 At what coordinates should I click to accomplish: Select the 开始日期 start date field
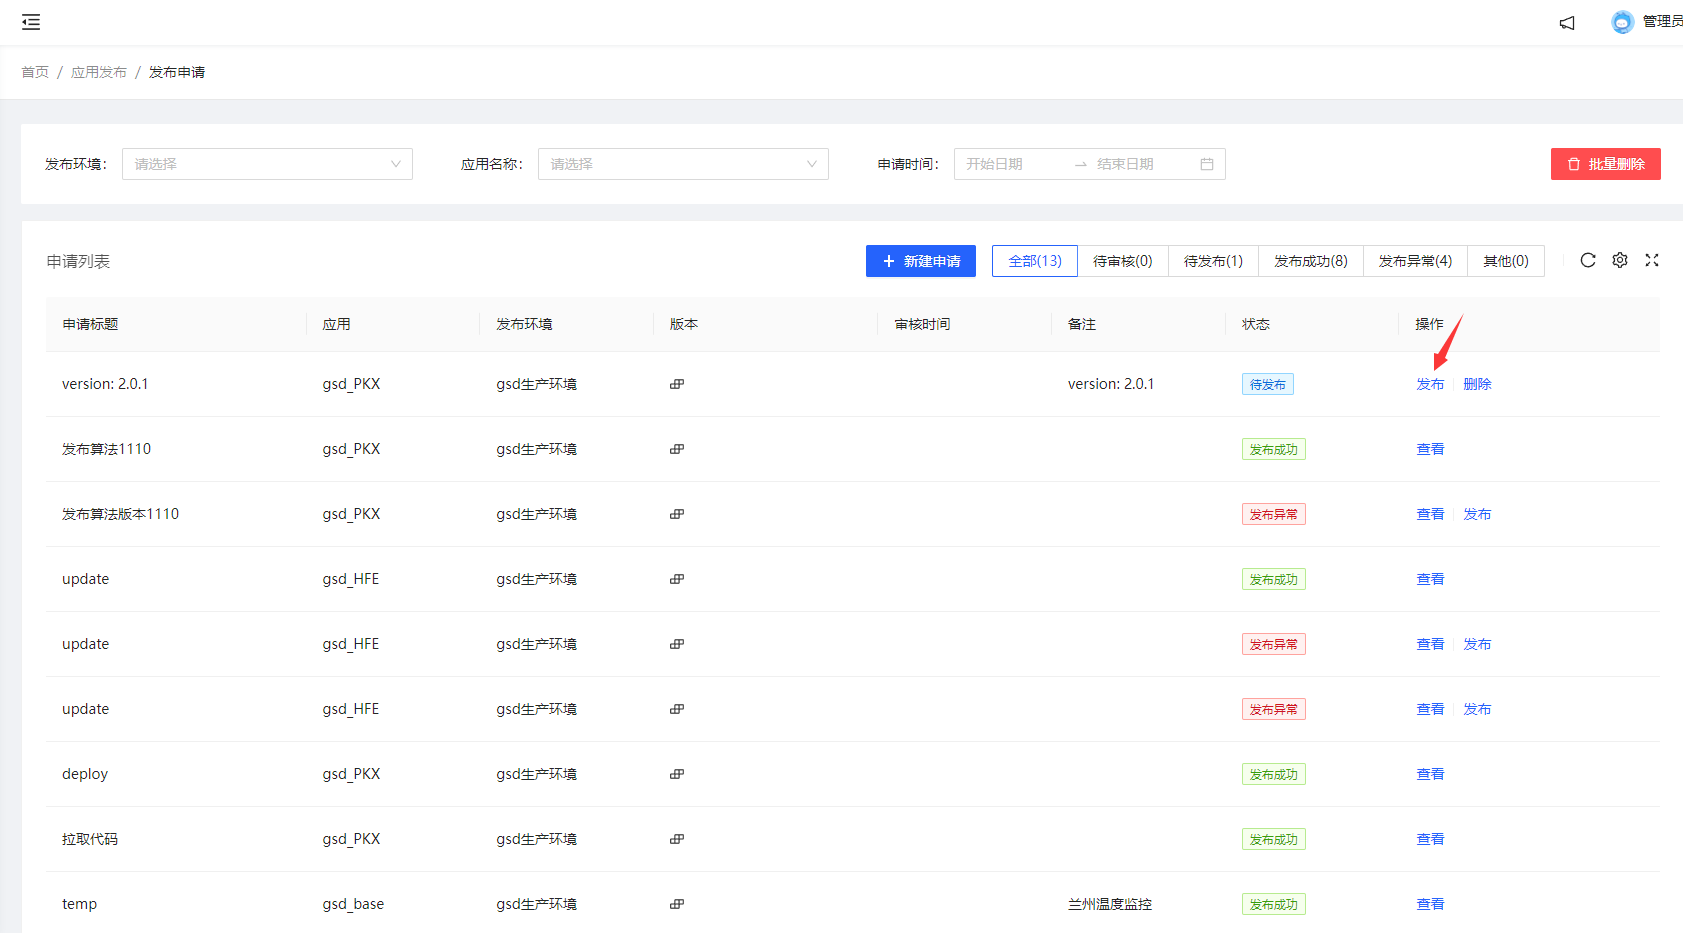(x=1012, y=164)
